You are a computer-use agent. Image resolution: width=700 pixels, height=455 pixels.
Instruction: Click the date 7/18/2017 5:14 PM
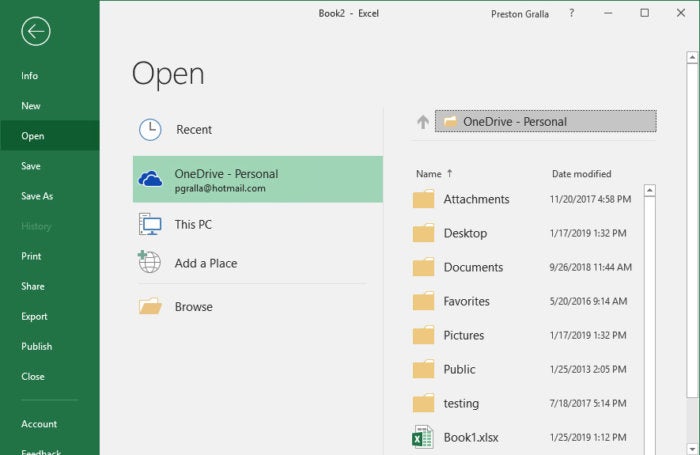[588, 403]
